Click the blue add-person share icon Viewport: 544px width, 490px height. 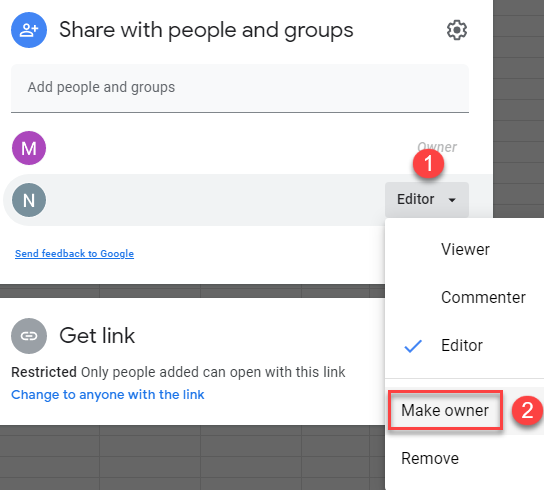[x=29, y=30]
